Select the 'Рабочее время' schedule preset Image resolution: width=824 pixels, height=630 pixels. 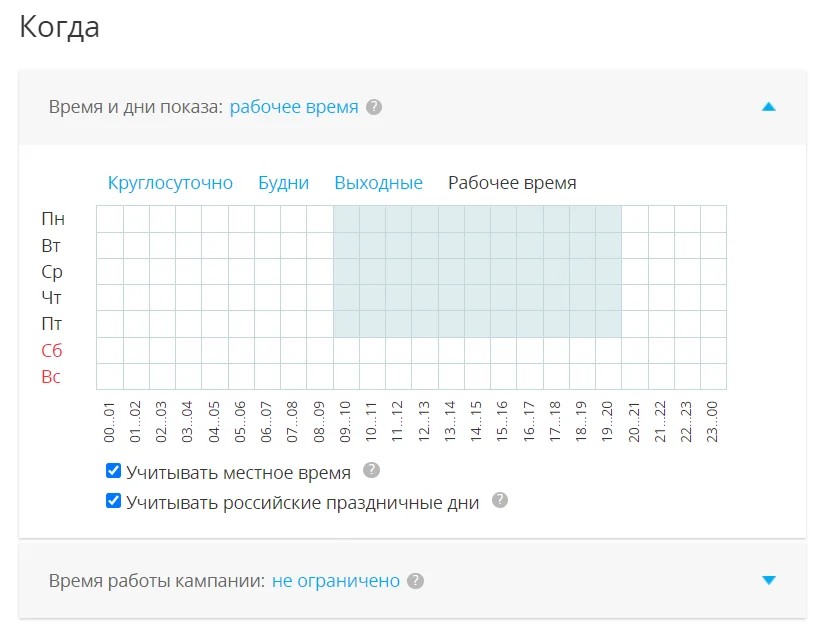pyautogui.click(x=512, y=183)
